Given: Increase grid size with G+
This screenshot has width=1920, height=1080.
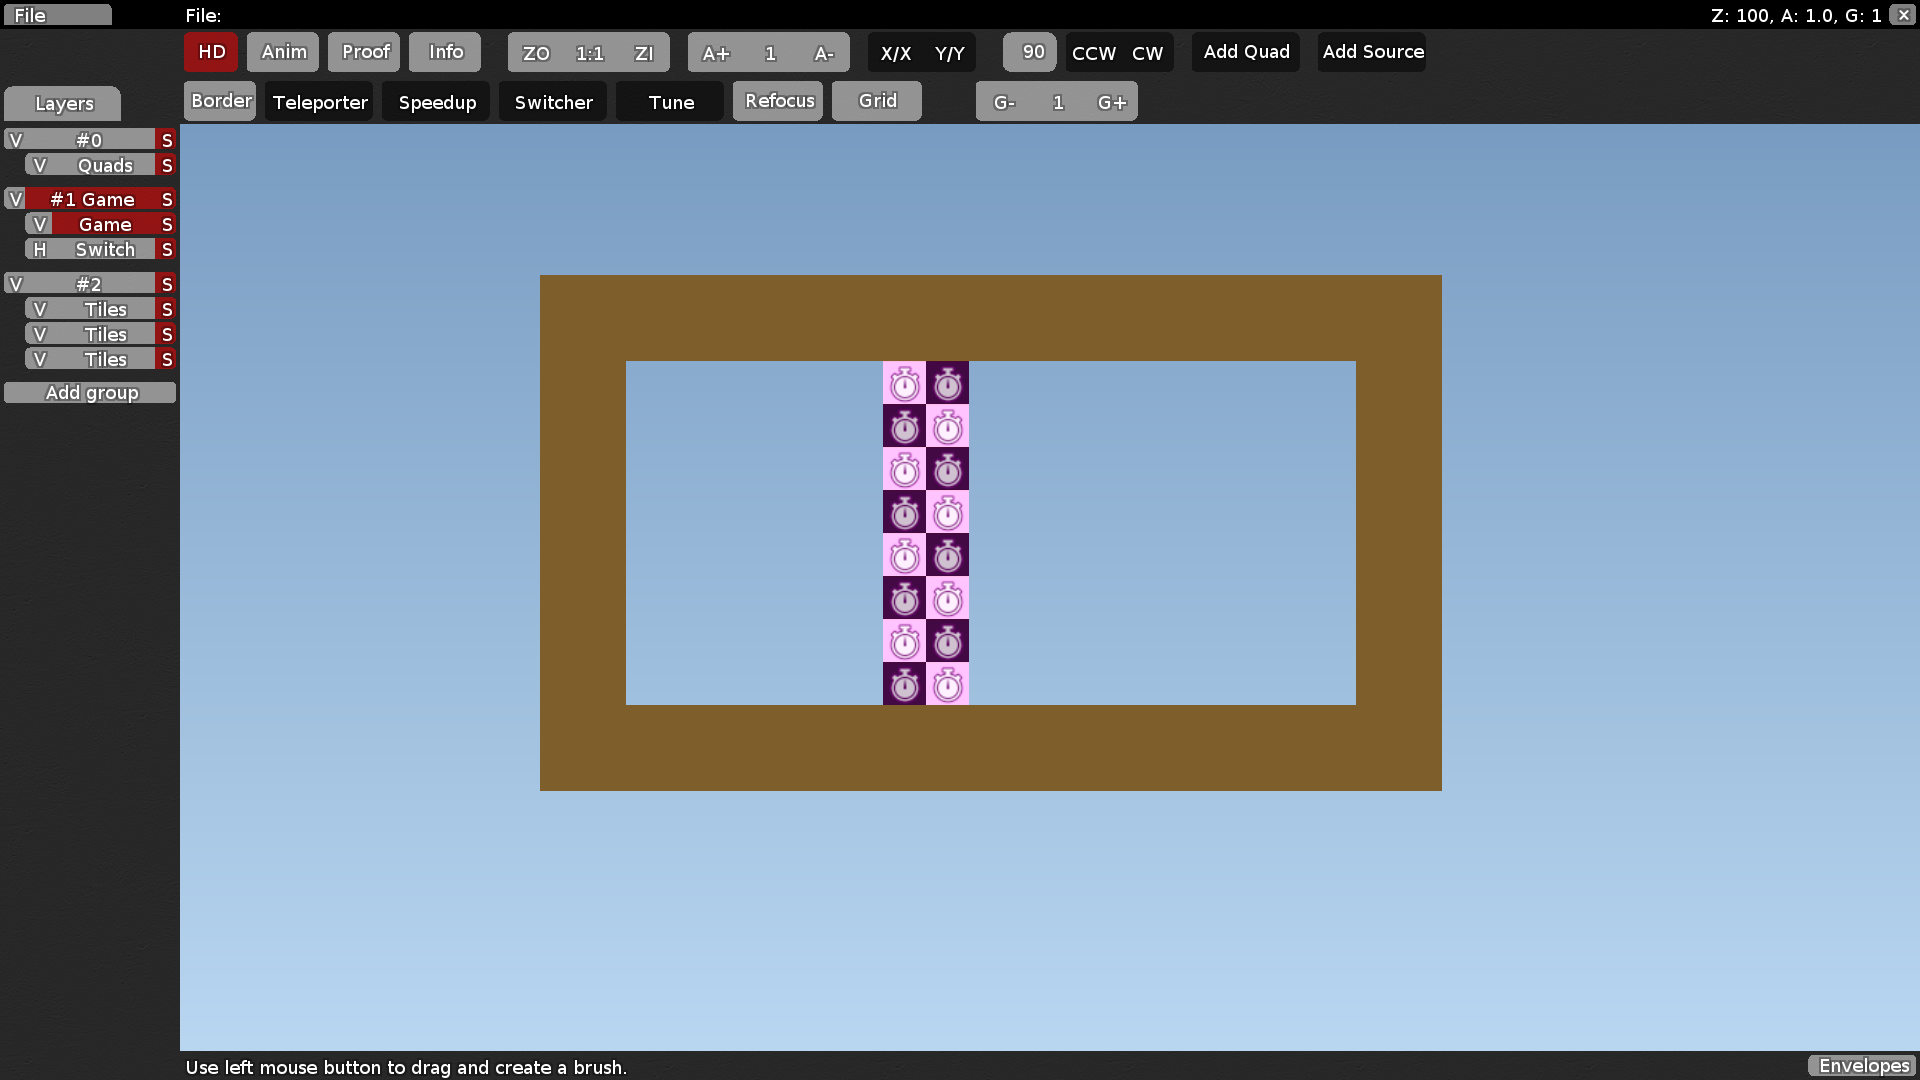Looking at the screenshot, I should (1112, 101).
